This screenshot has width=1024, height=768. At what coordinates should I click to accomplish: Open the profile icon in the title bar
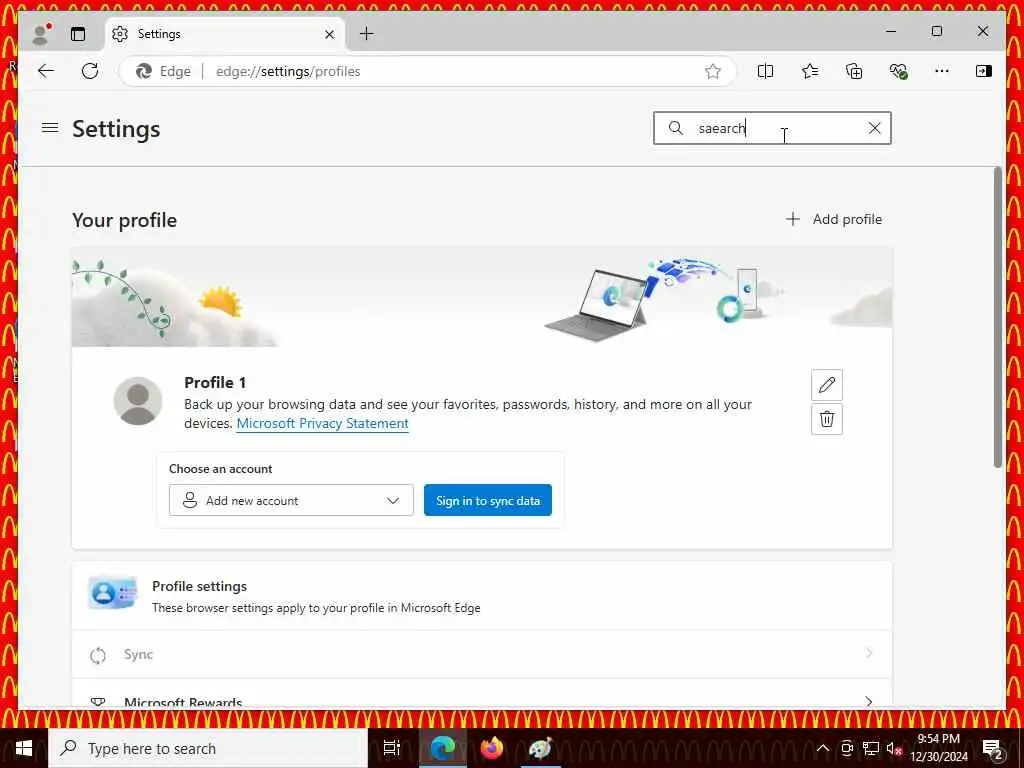tap(42, 33)
